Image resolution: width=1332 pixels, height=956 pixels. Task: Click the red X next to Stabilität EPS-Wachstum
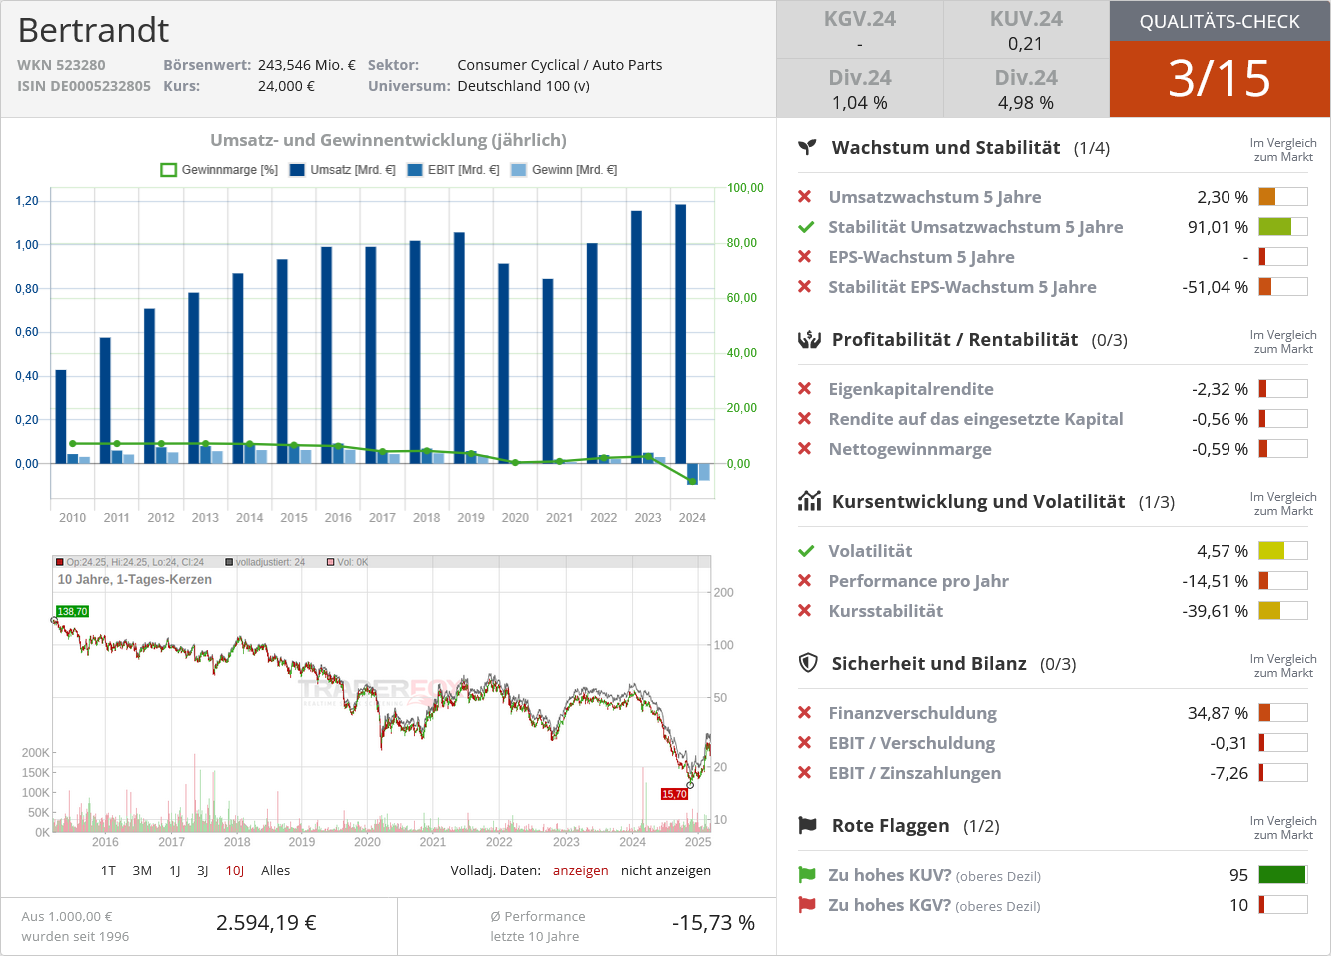point(805,287)
